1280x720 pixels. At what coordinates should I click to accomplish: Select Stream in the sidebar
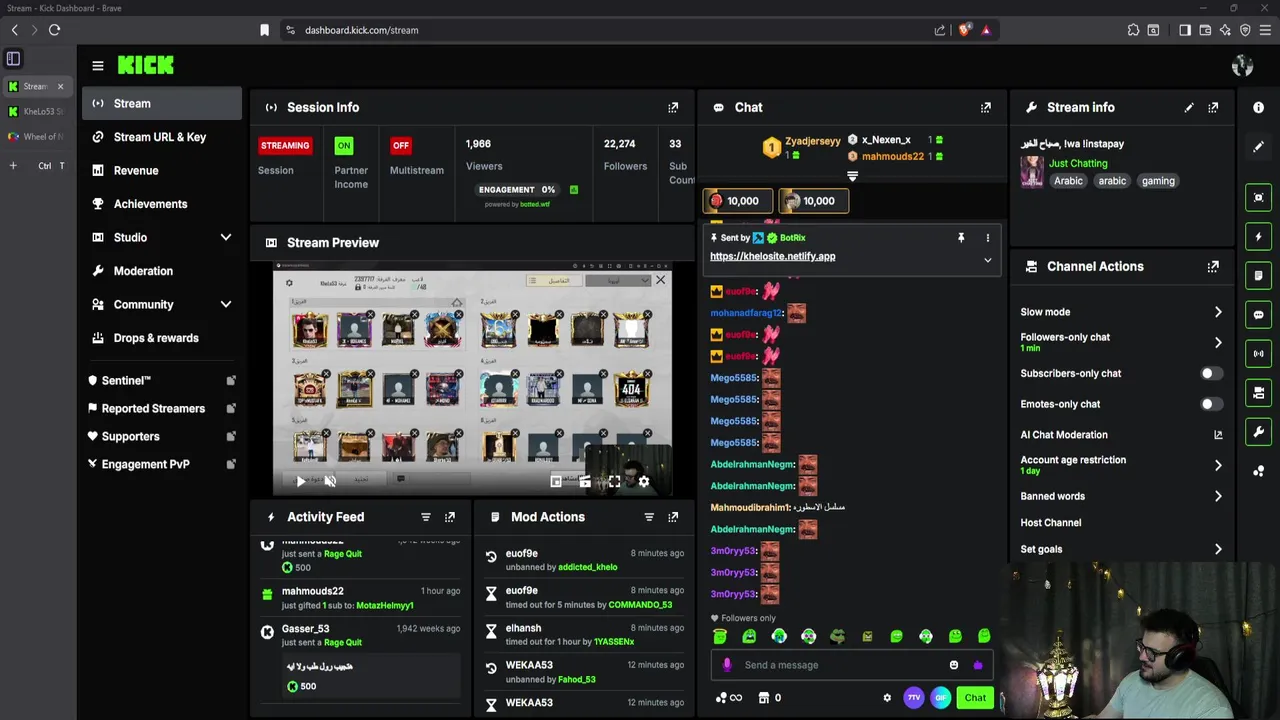point(161,103)
